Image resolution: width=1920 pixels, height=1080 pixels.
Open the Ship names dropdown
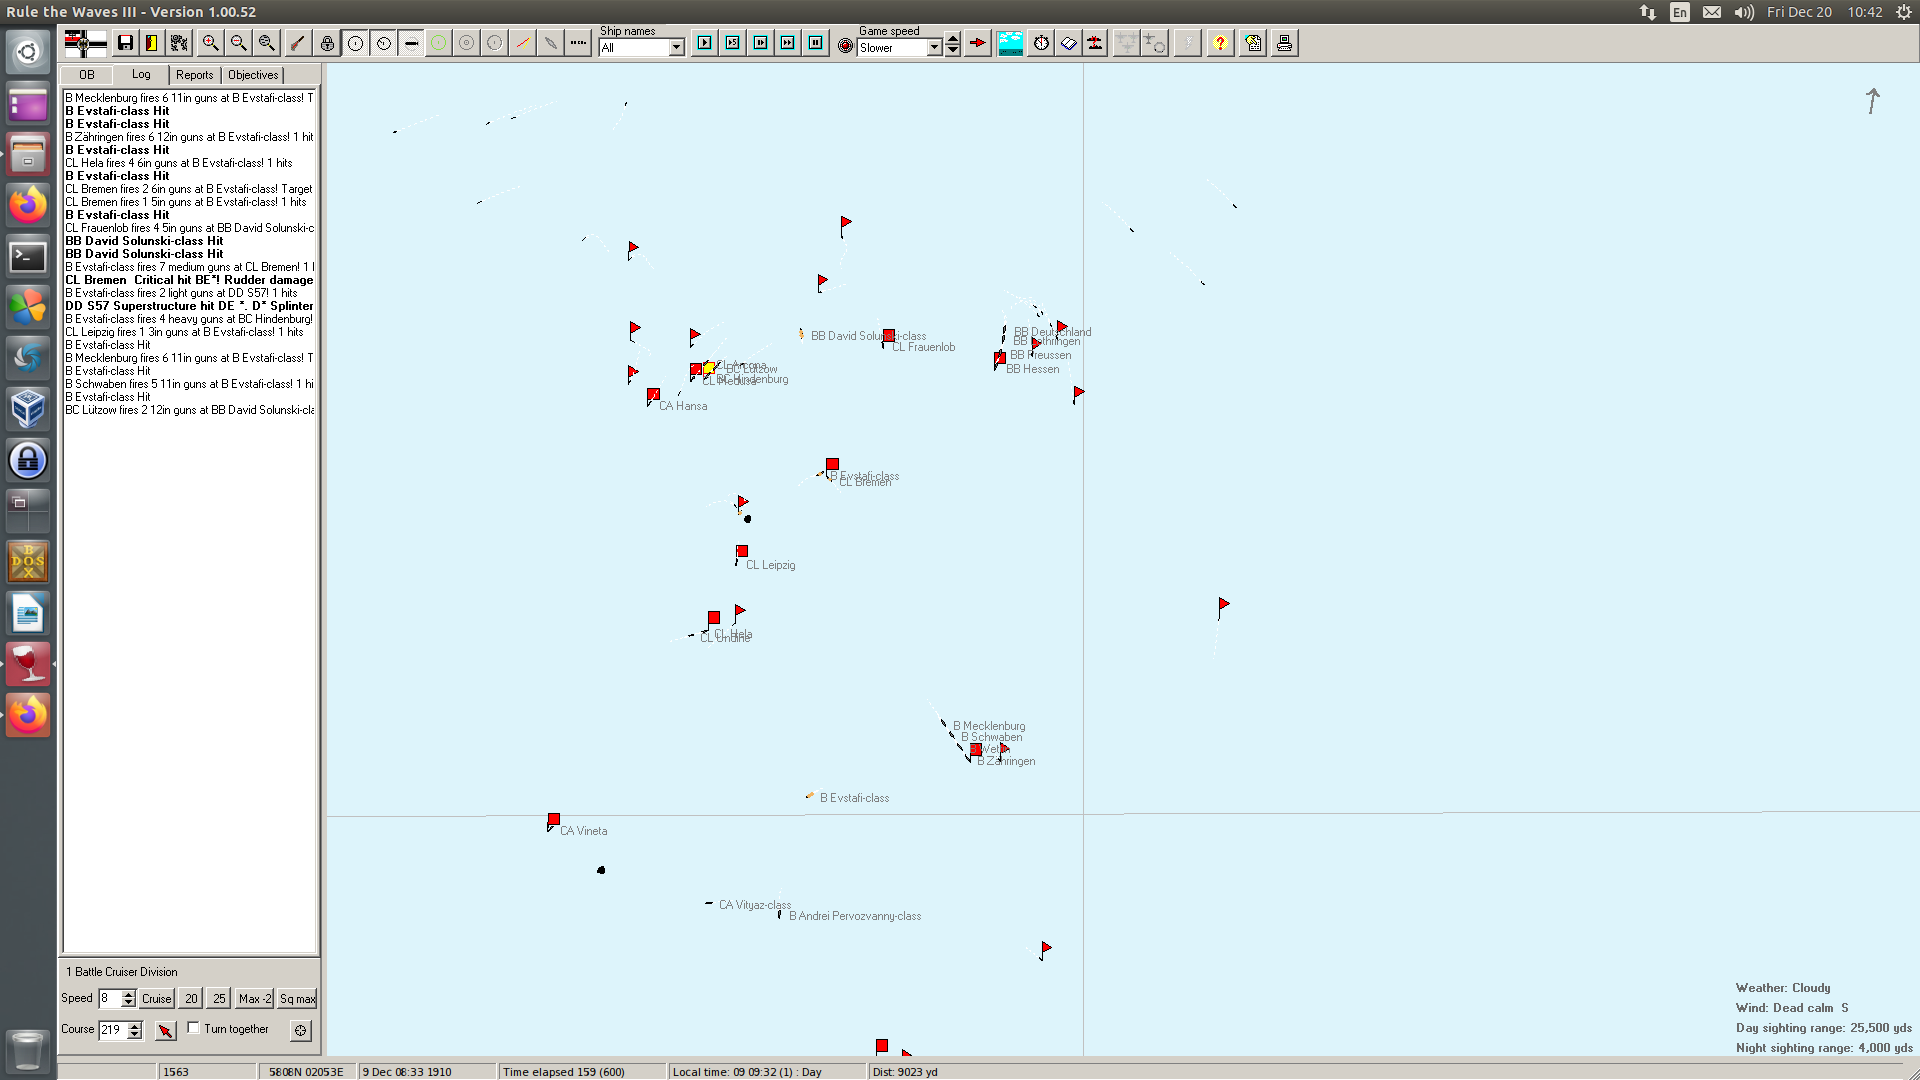(x=677, y=48)
